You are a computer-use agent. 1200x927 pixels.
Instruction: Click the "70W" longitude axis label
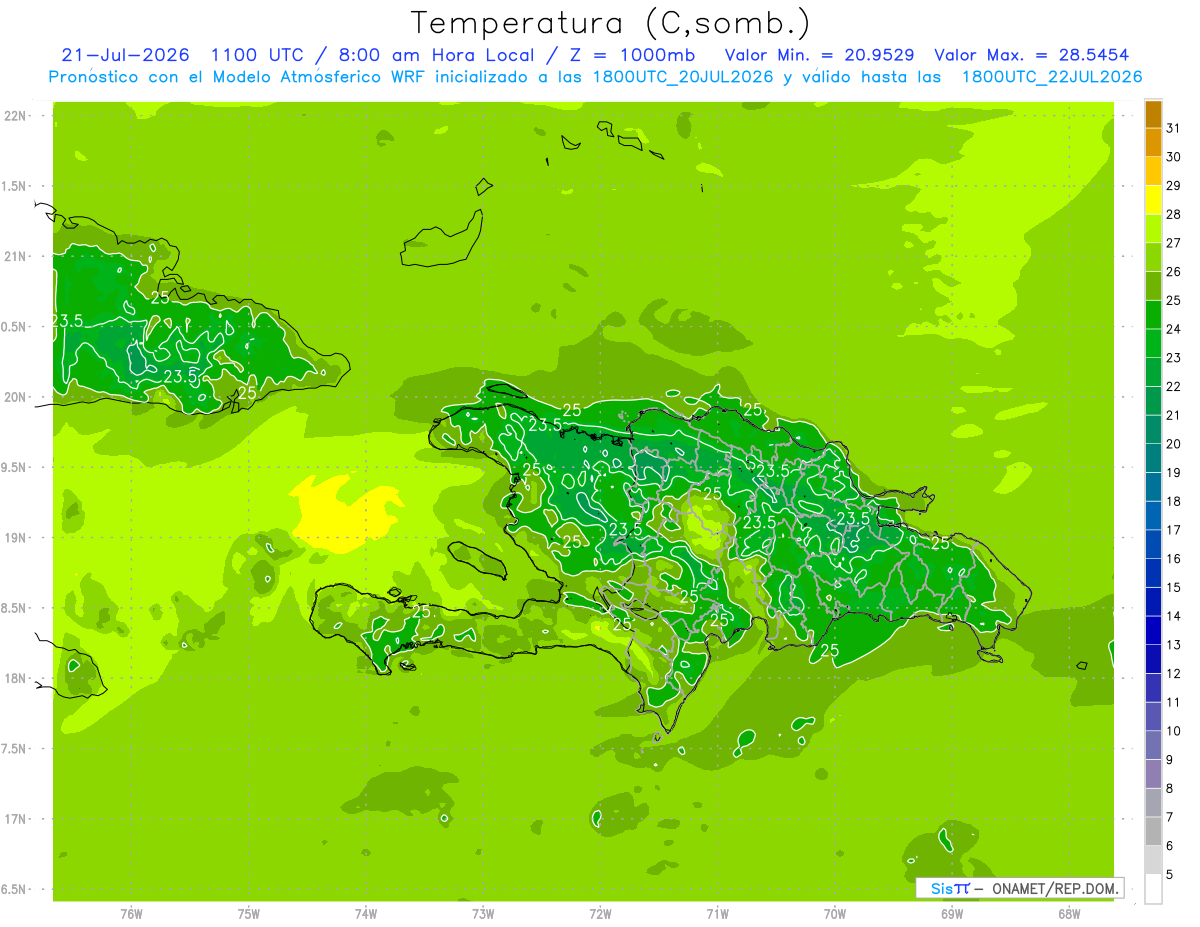pos(835,914)
